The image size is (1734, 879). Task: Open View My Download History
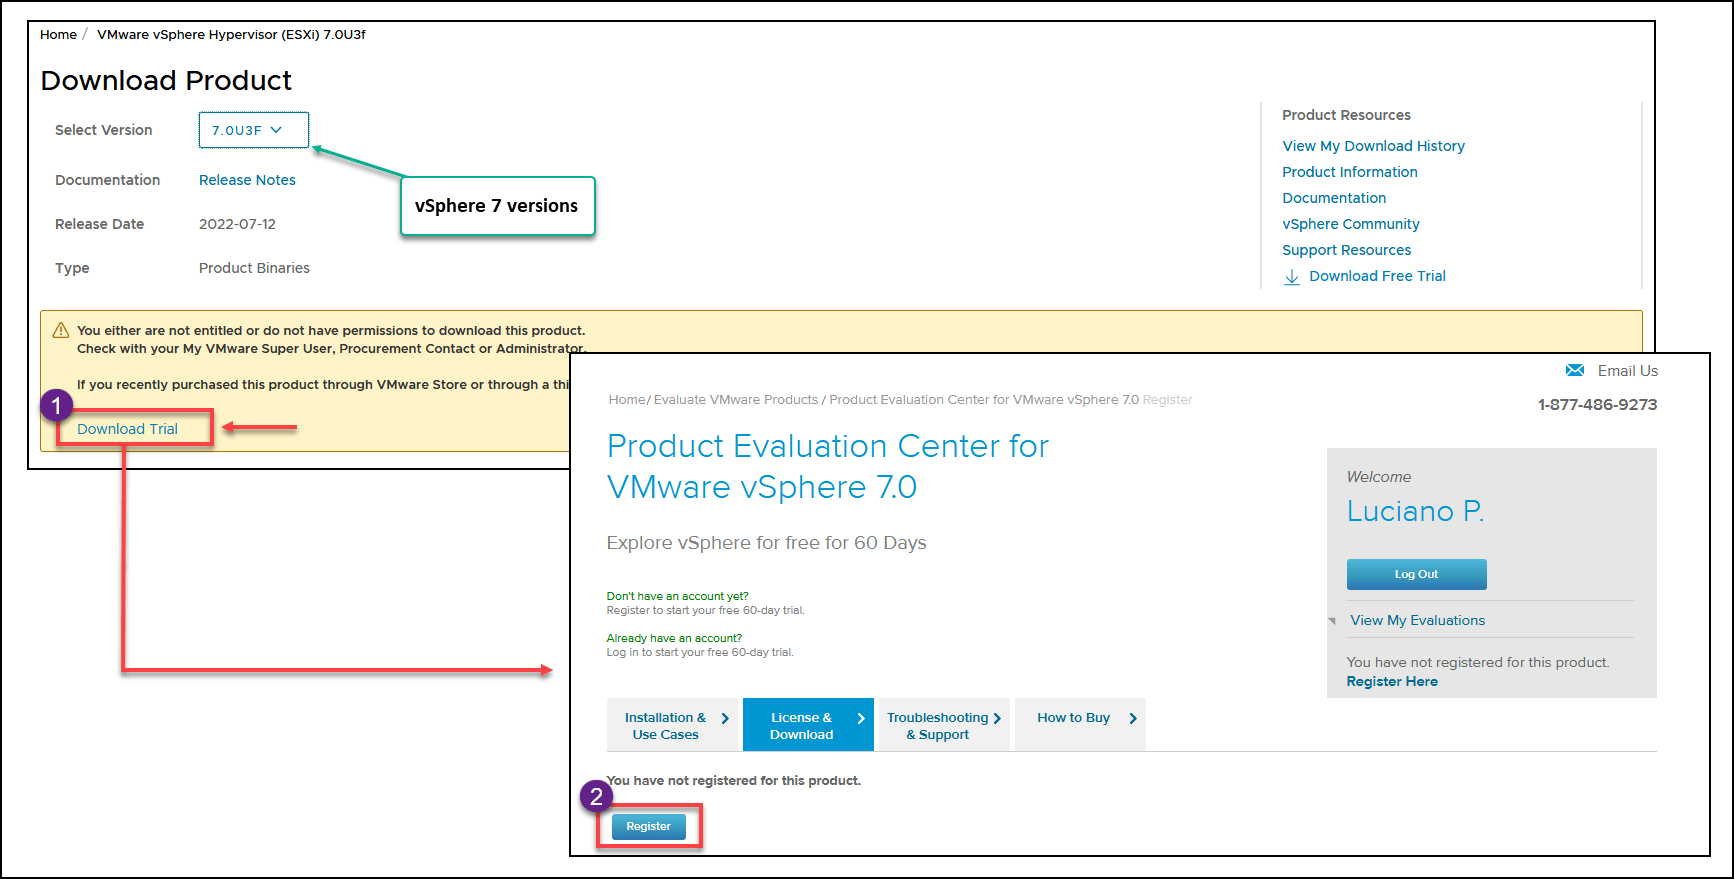1373,146
